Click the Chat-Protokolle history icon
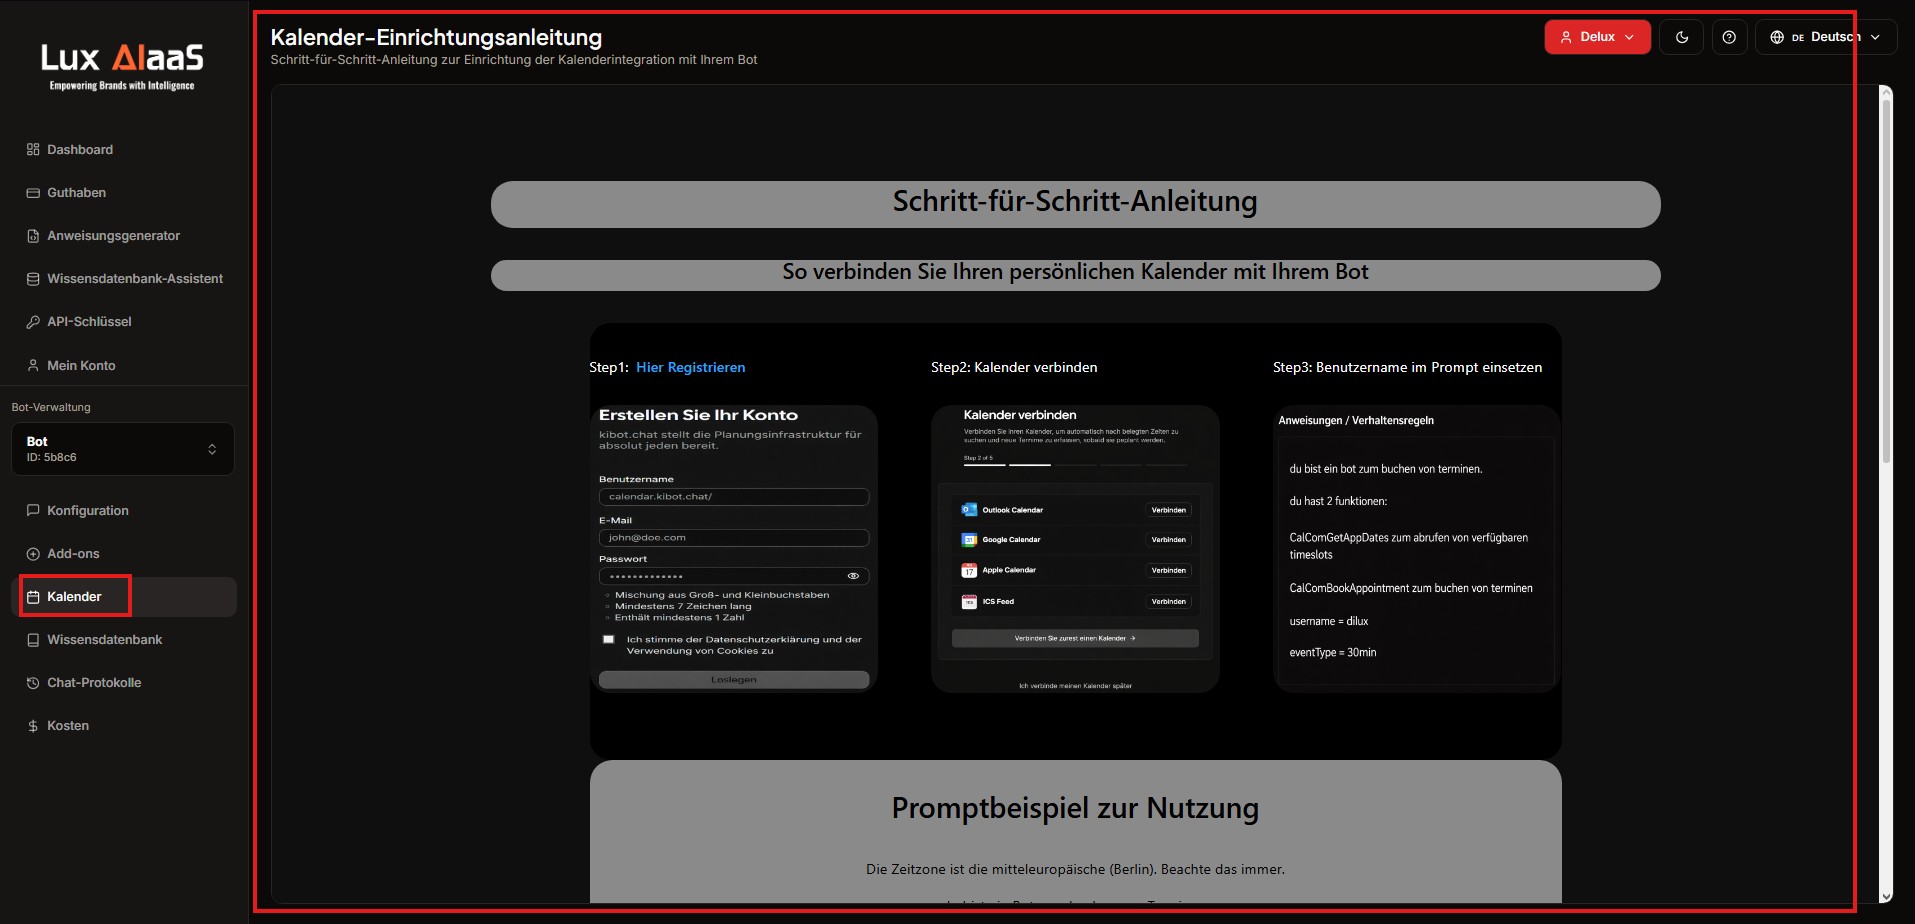The image size is (1915, 924). (x=33, y=683)
